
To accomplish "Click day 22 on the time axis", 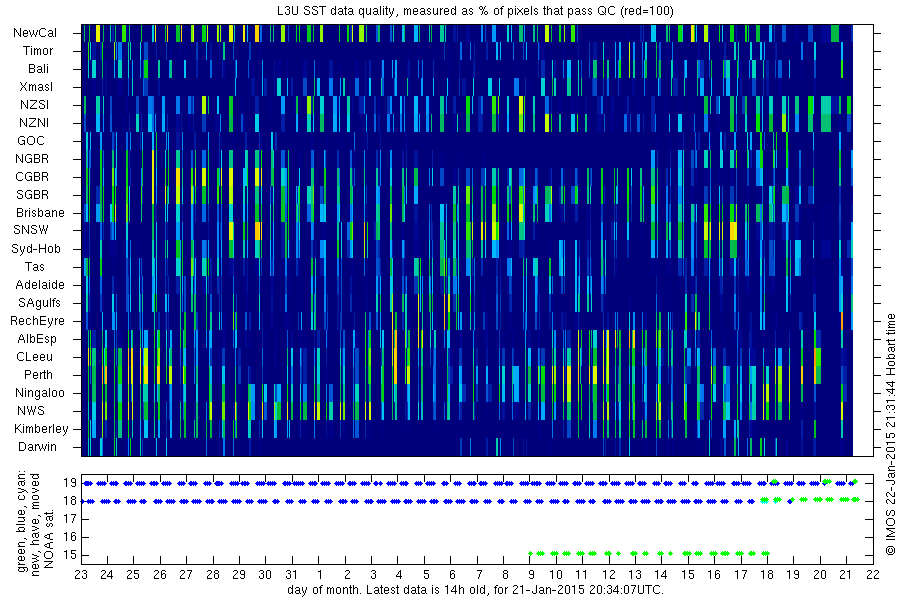I will click(x=872, y=574).
